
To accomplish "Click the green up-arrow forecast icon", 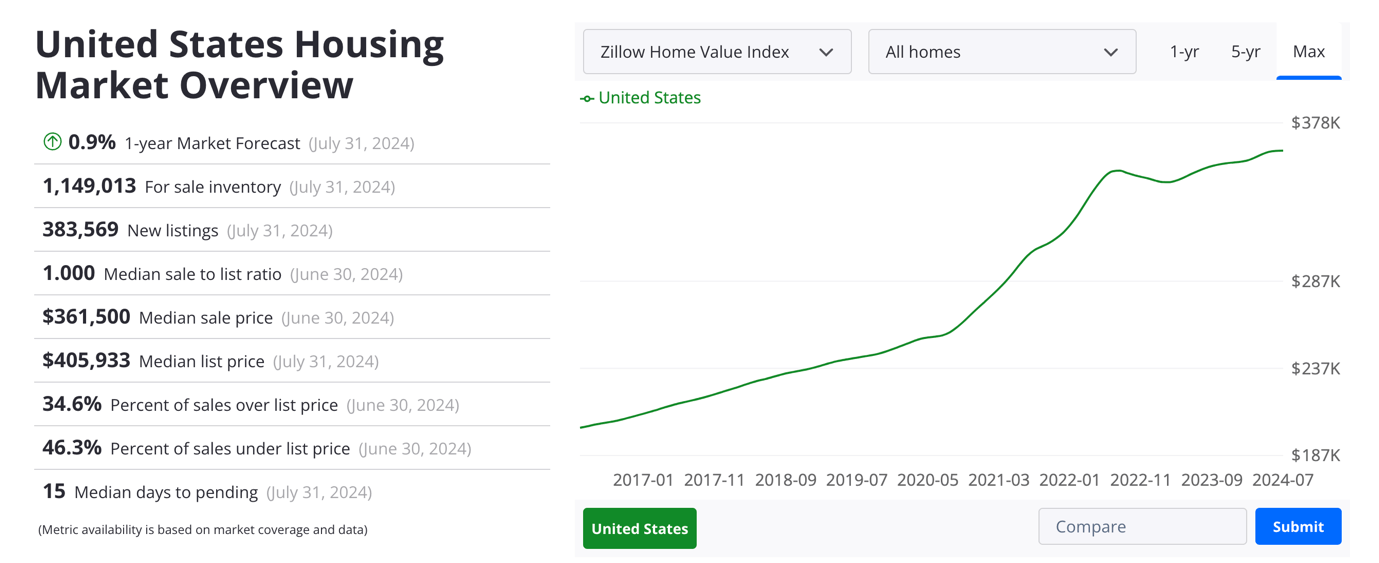I will [x=52, y=142].
